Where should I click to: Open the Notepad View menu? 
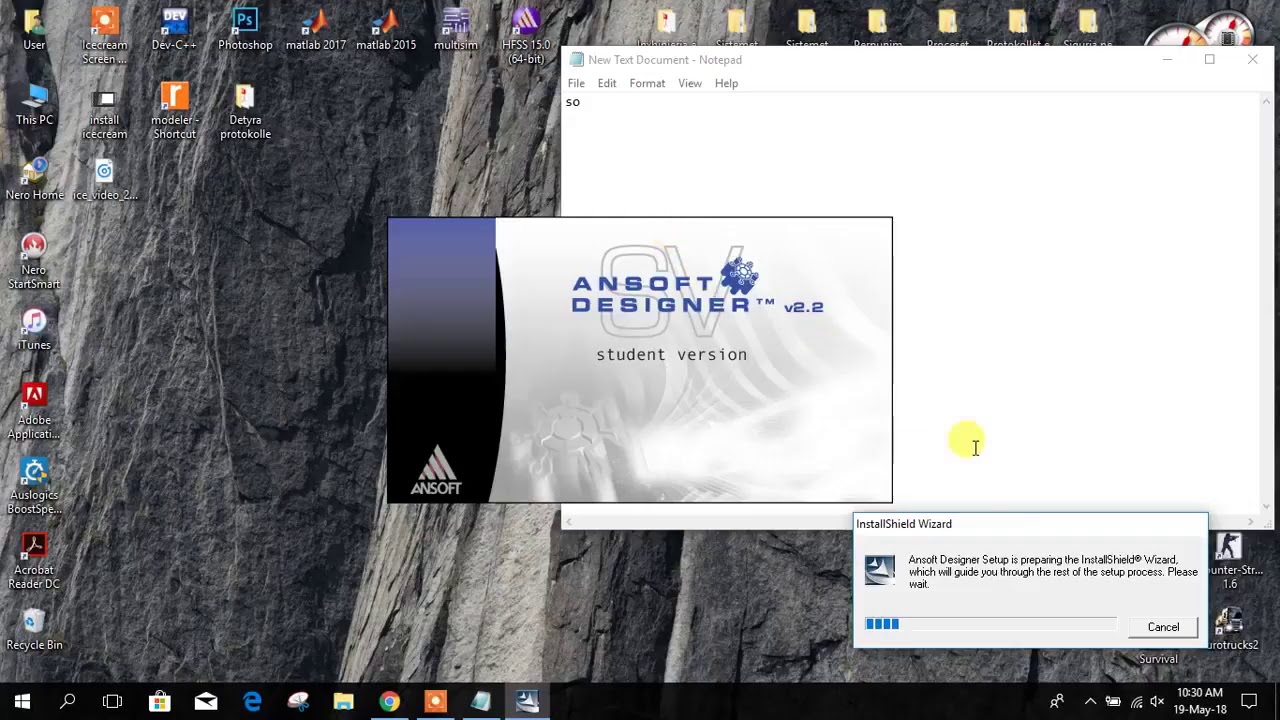(x=690, y=83)
